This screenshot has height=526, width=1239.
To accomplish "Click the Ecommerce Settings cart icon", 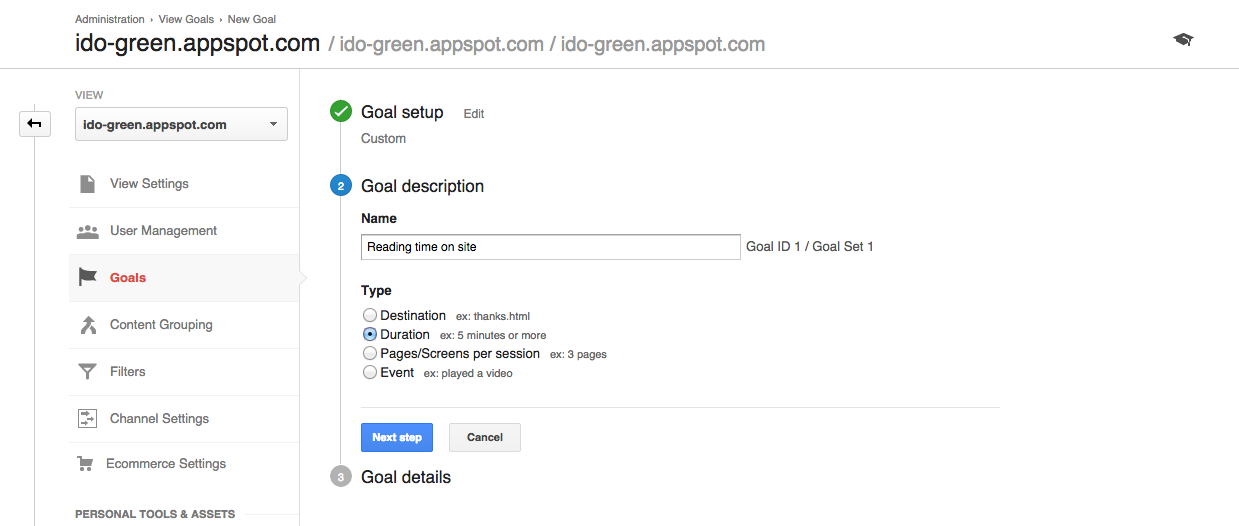I will click(86, 464).
